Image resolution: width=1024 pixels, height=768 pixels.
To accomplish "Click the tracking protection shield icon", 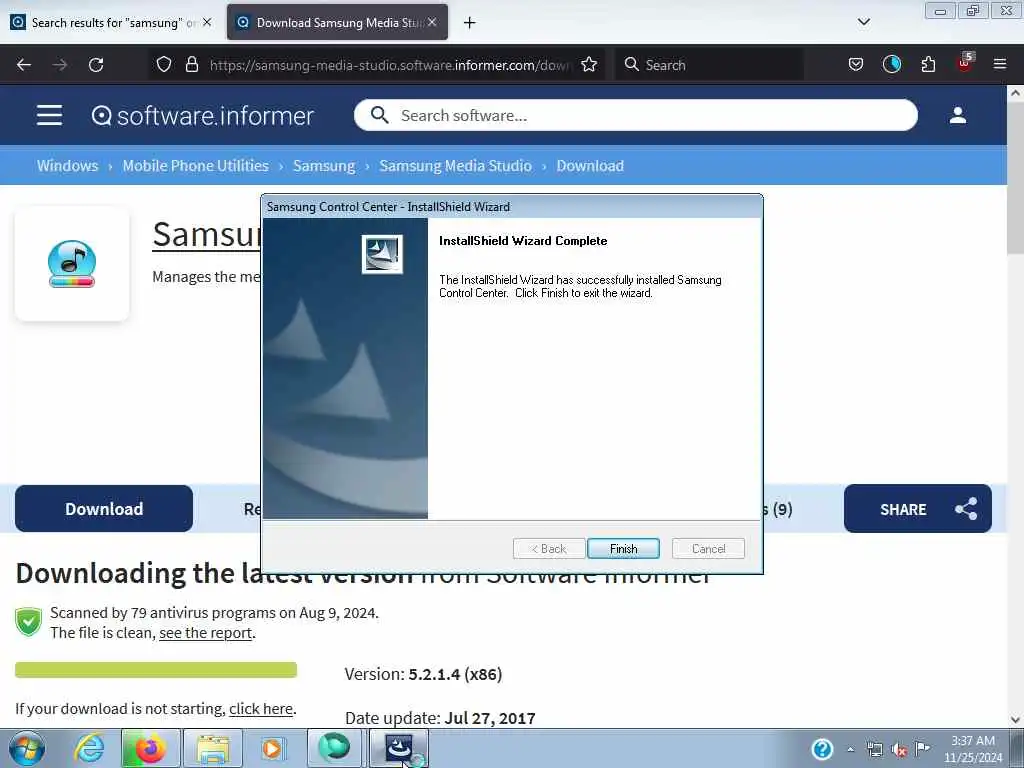I will click(x=164, y=65).
